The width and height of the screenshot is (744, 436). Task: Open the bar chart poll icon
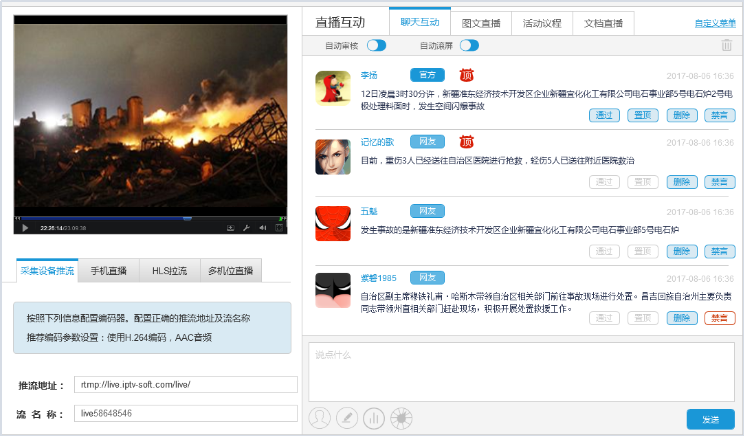pyautogui.click(x=373, y=417)
